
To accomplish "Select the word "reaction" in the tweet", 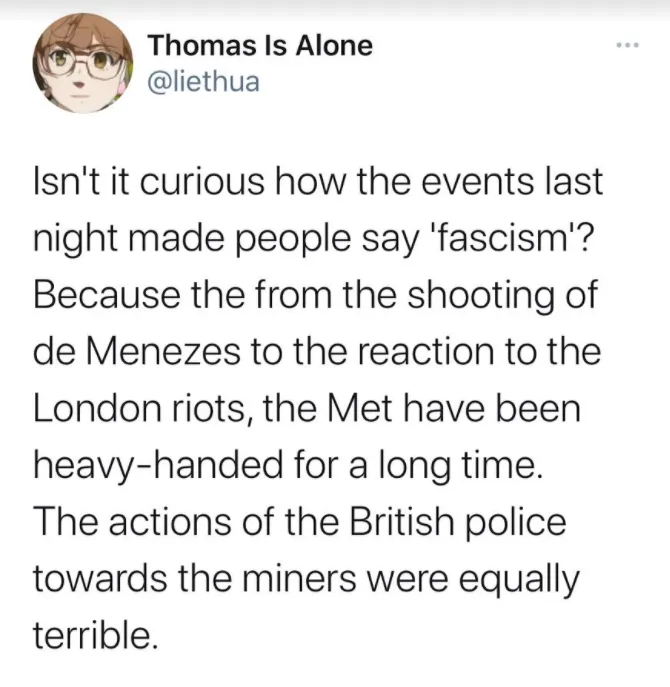I will click(x=426, y=351).
